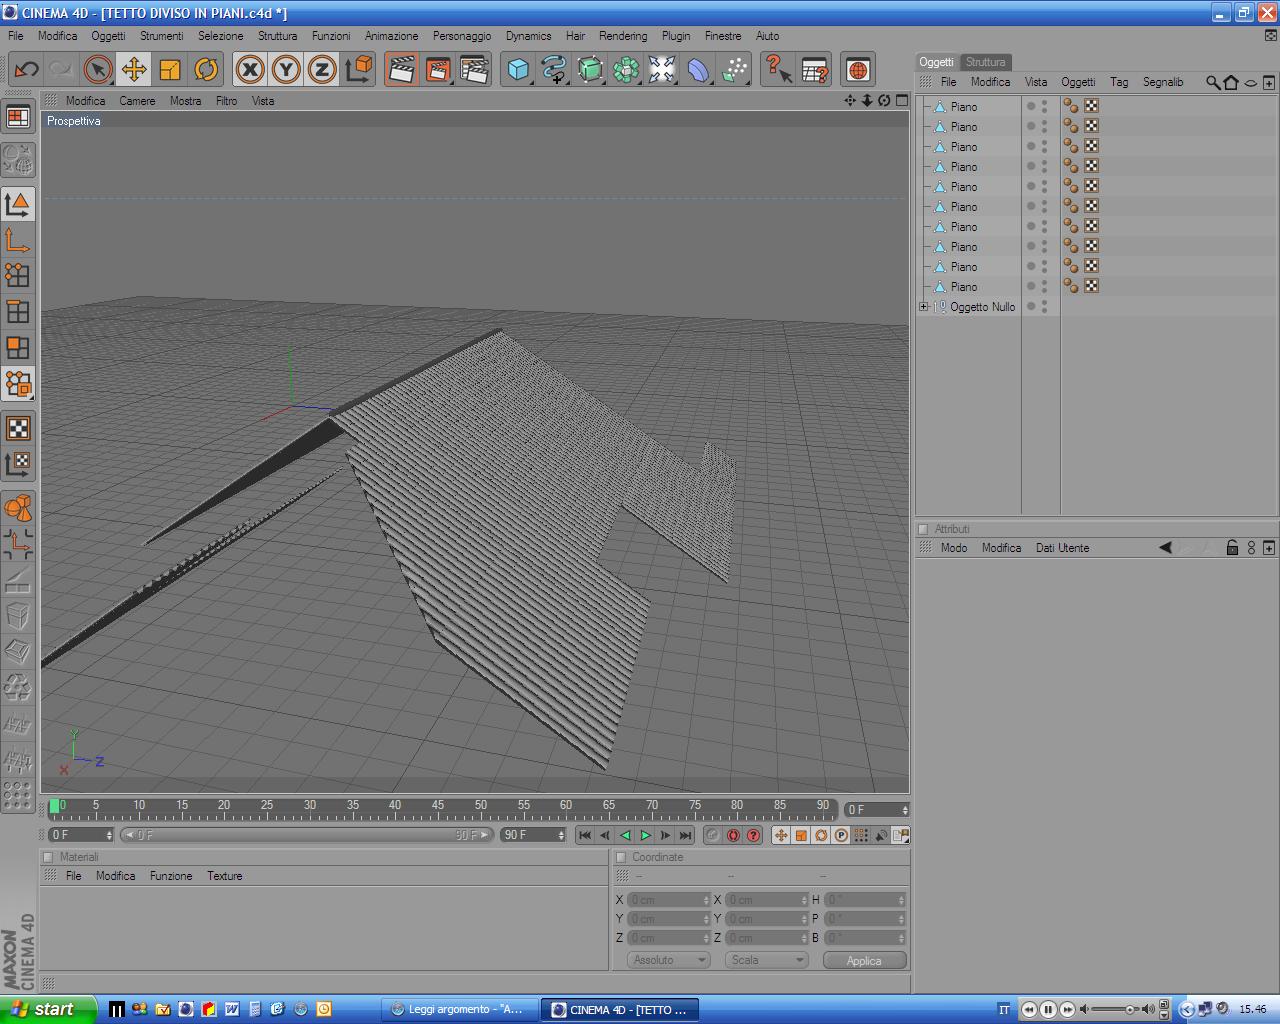Open the scene objects icon in the toolbar

(662, 69)
